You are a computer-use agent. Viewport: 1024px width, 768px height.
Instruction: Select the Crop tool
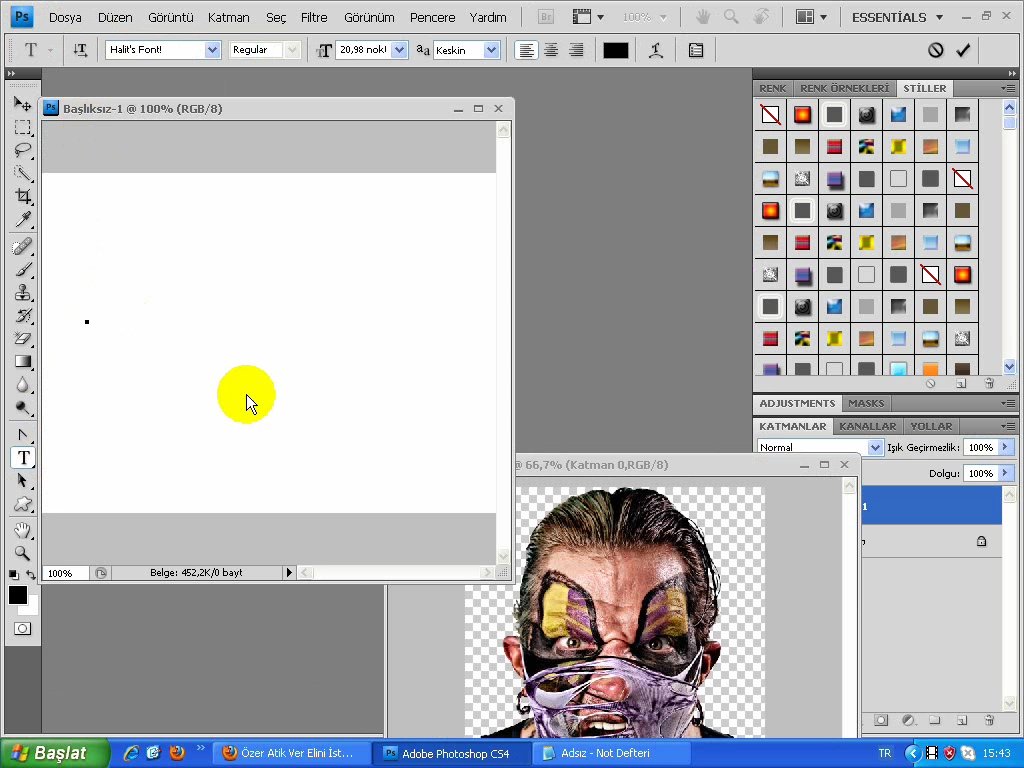point(23,196)
